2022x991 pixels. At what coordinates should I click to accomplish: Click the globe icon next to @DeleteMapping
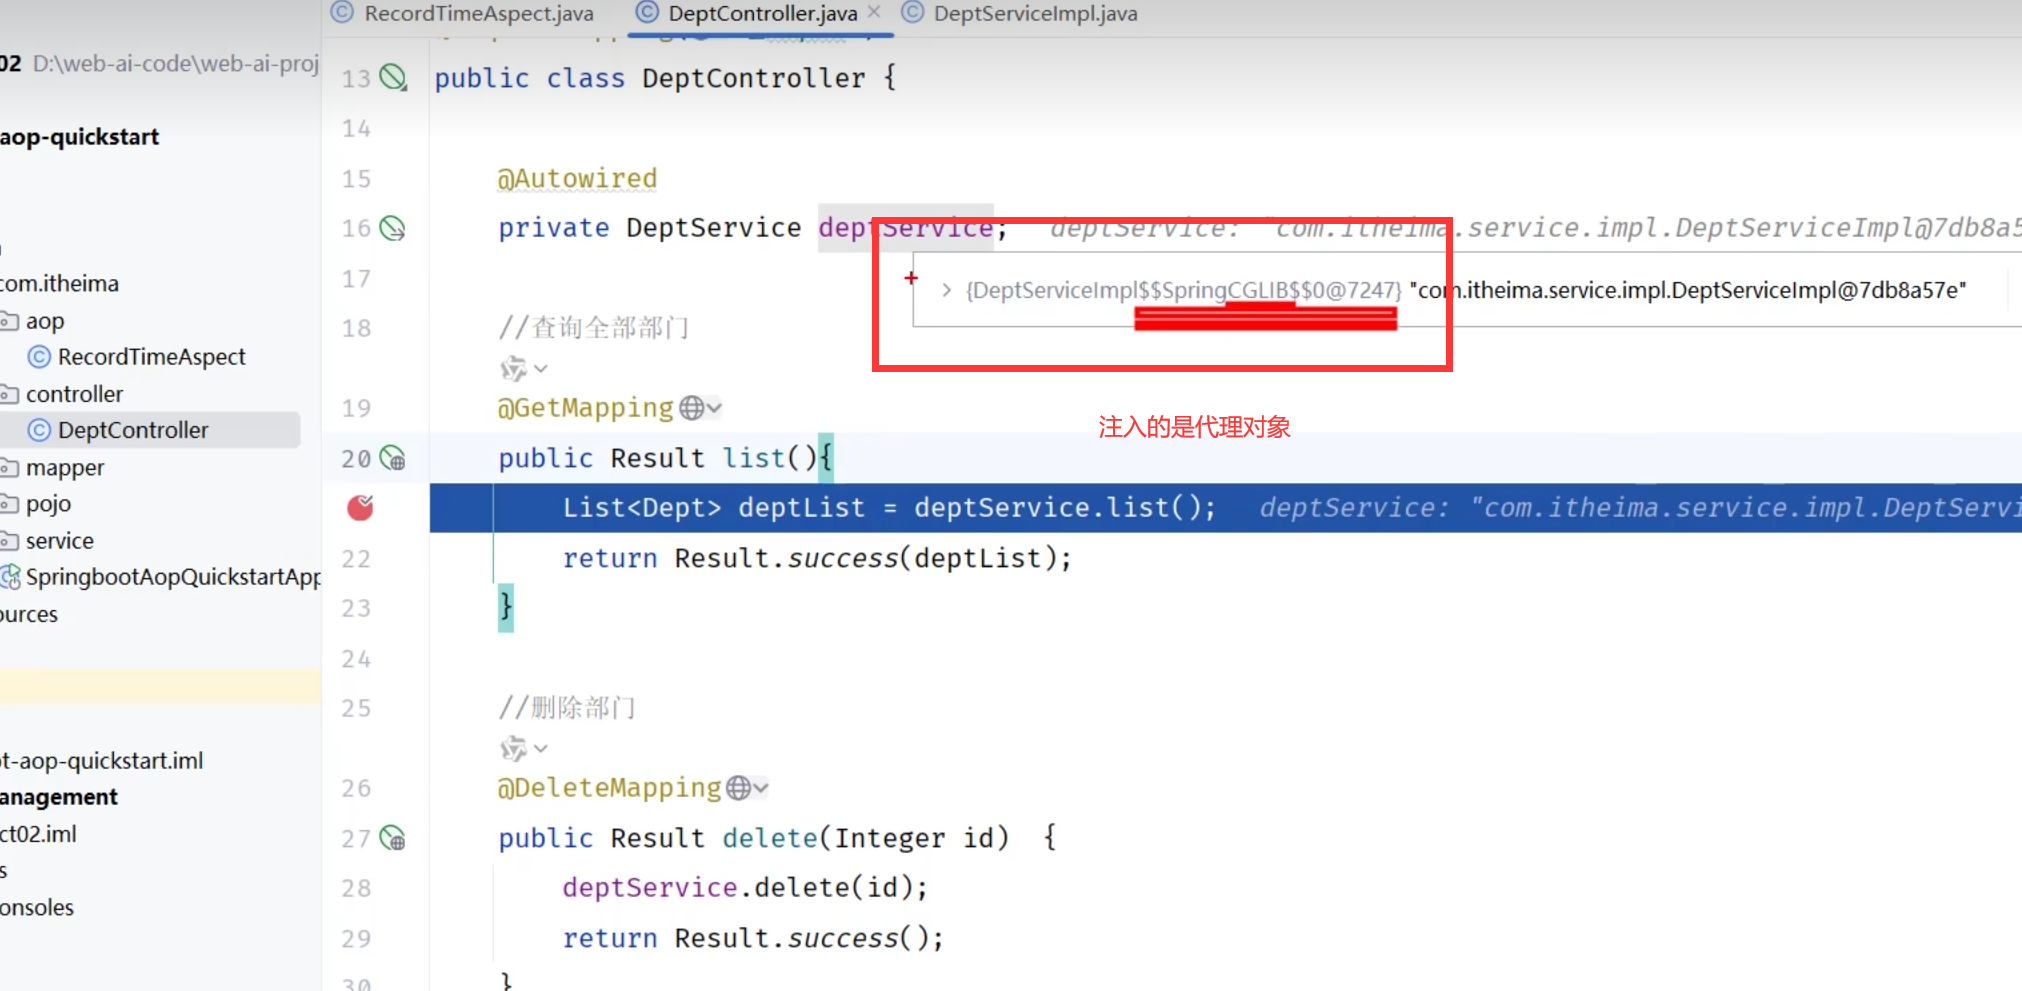click(x=739, y=788)
